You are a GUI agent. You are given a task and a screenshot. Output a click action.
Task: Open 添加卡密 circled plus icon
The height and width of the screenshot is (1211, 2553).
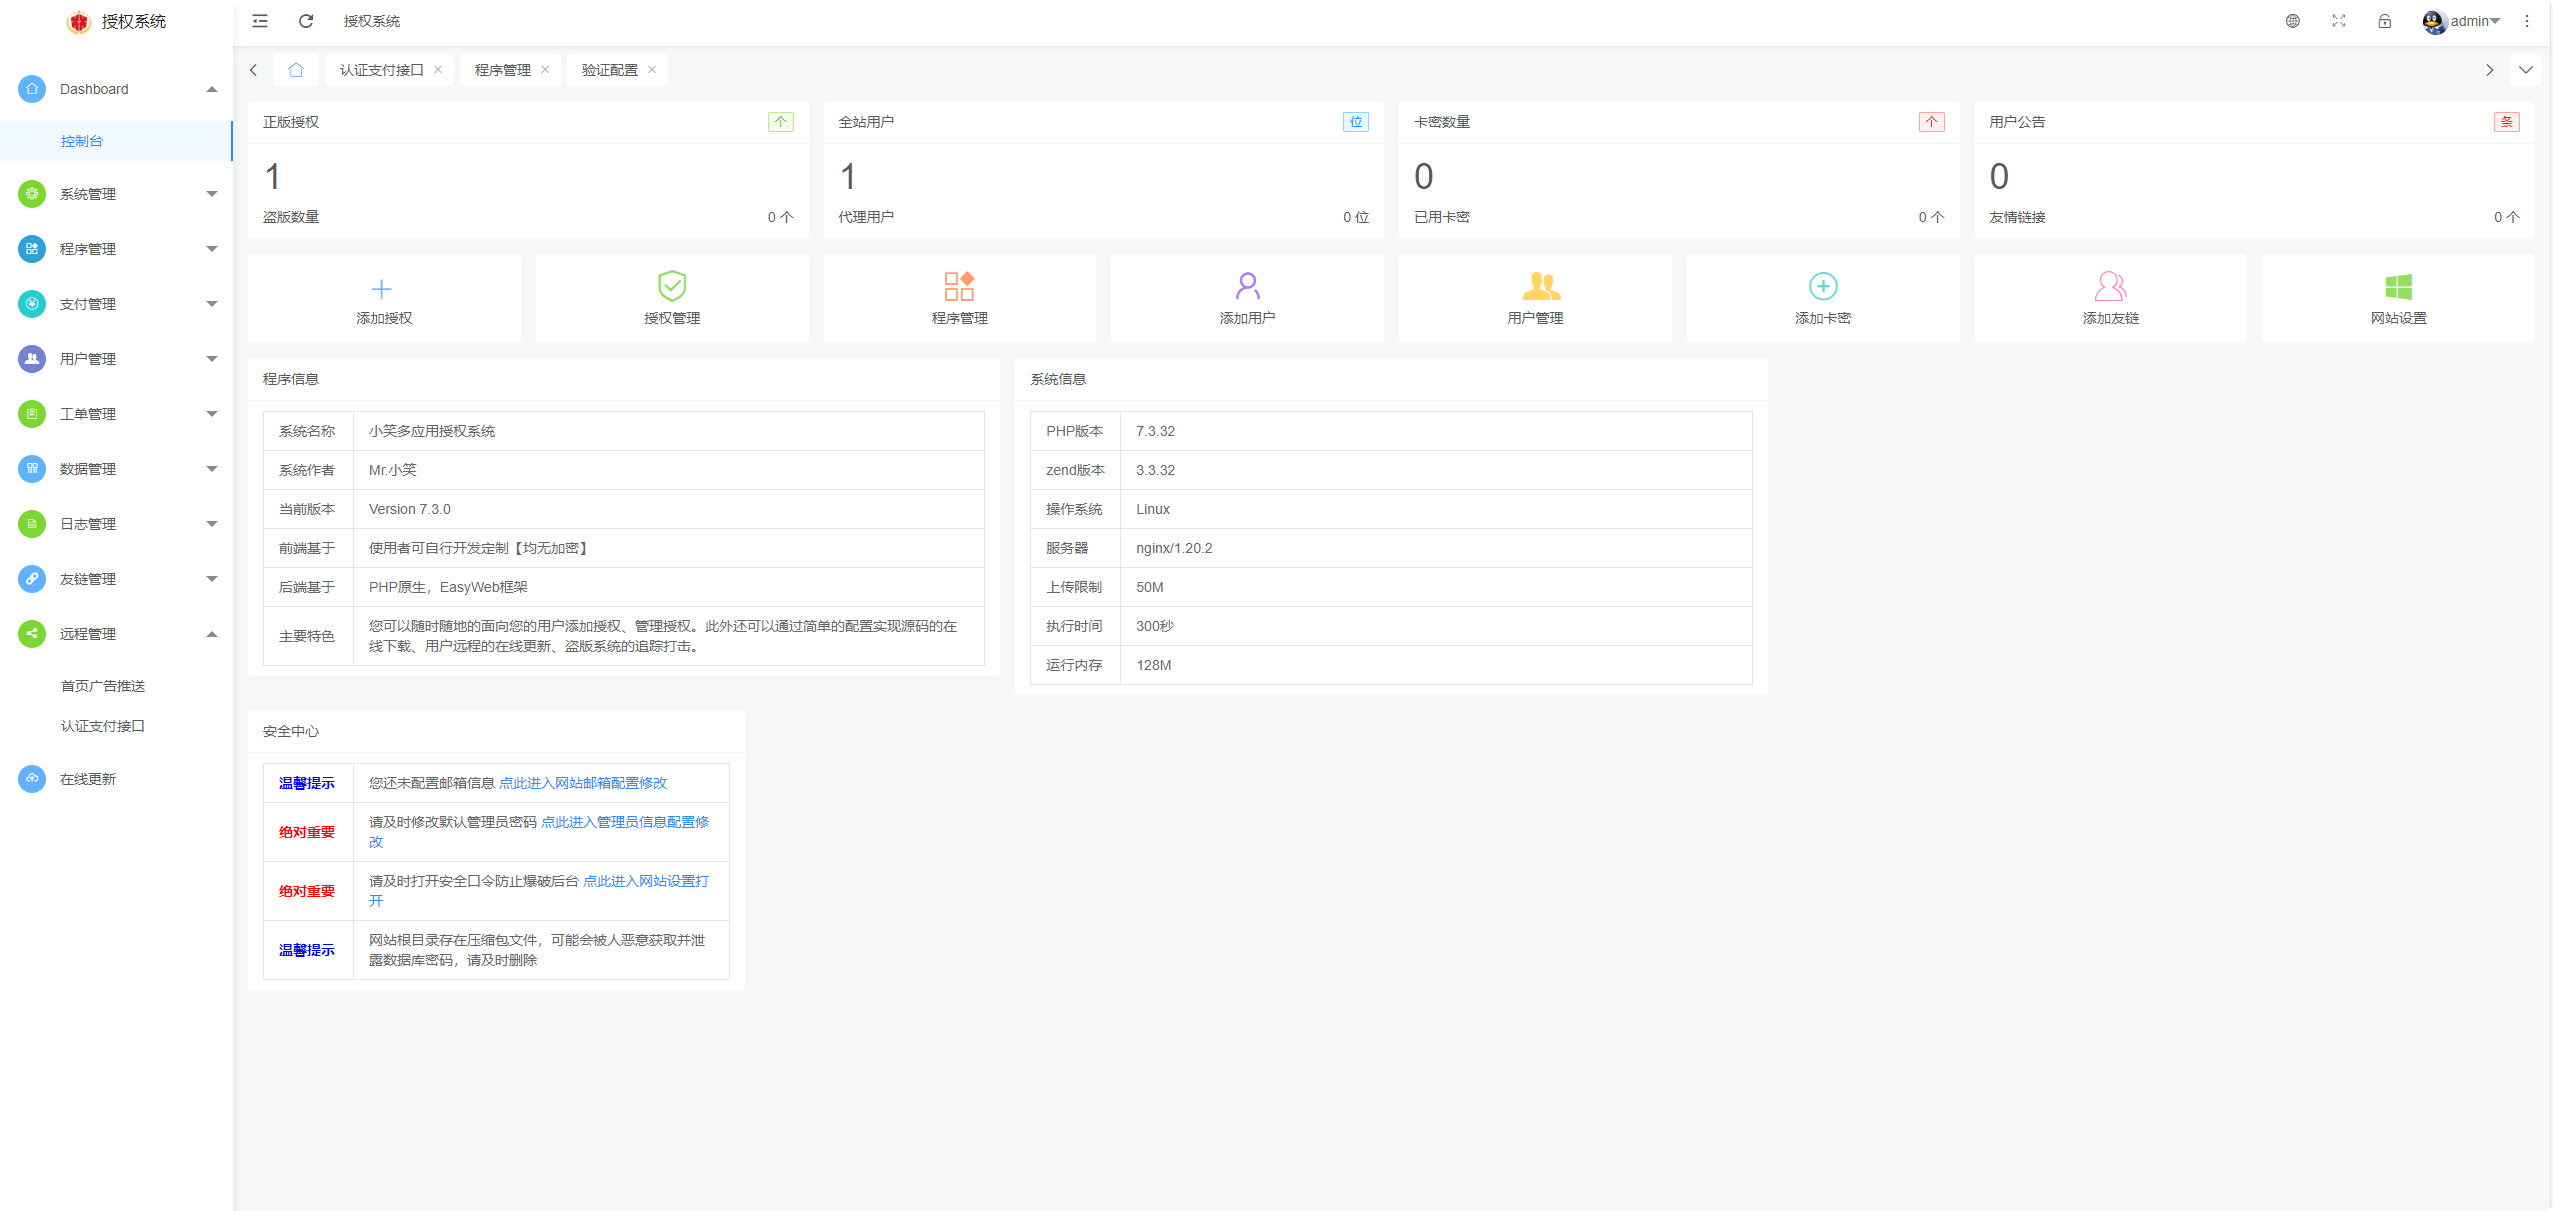point(1822,286)
